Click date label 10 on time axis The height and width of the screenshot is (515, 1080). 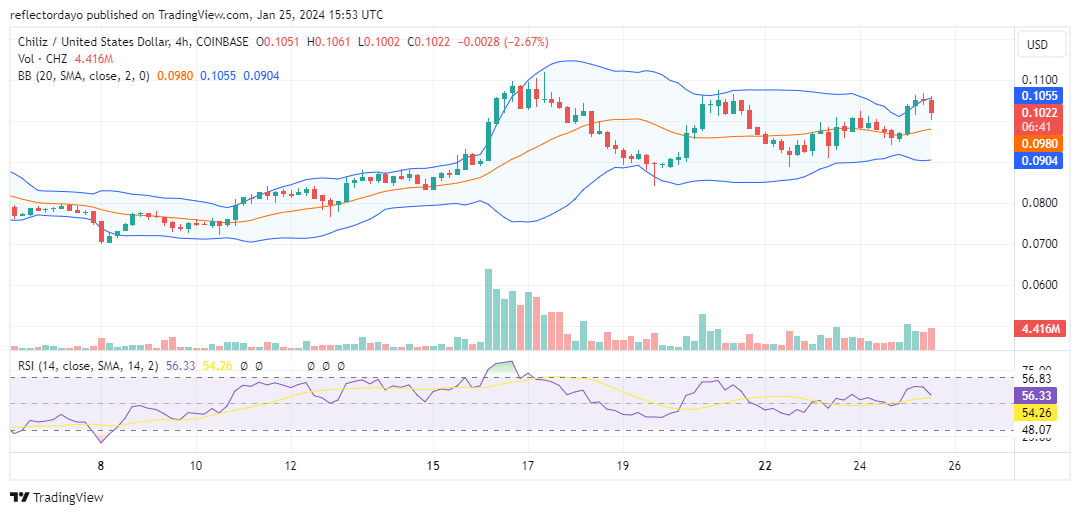point(196,465)
